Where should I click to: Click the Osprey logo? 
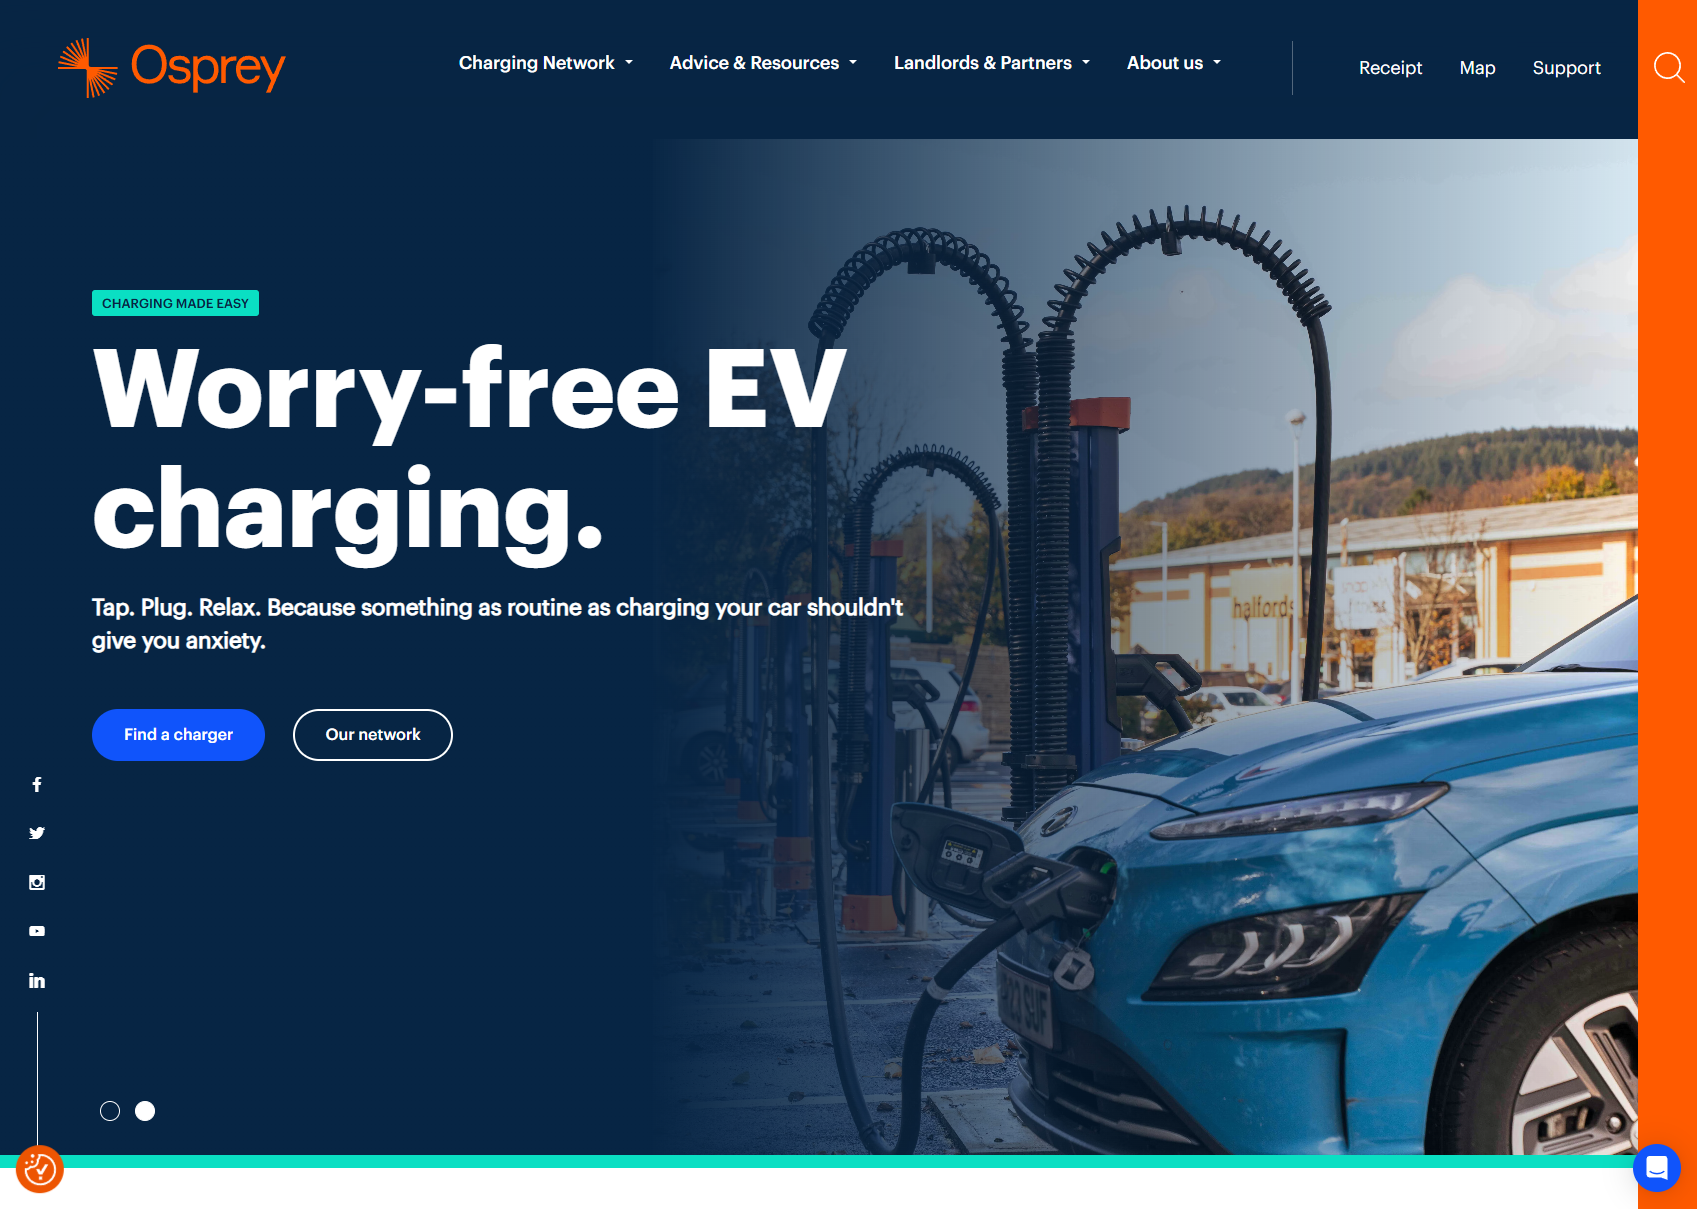point(171,68)
